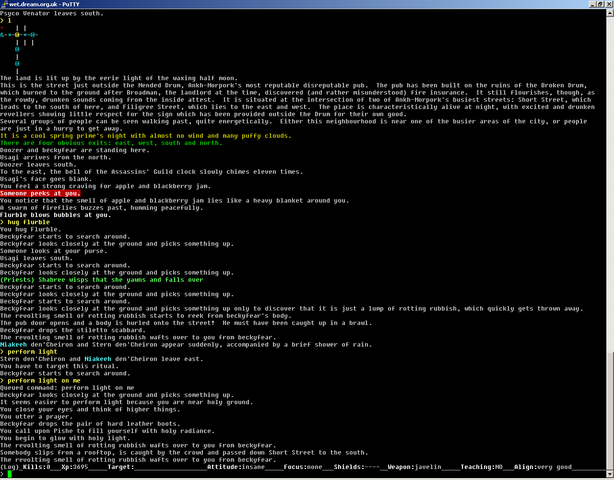This screenshot has width=614, height=480.
Task: Click 'Psyco Venator leaves south.' line
Action: tap(52, 13)
